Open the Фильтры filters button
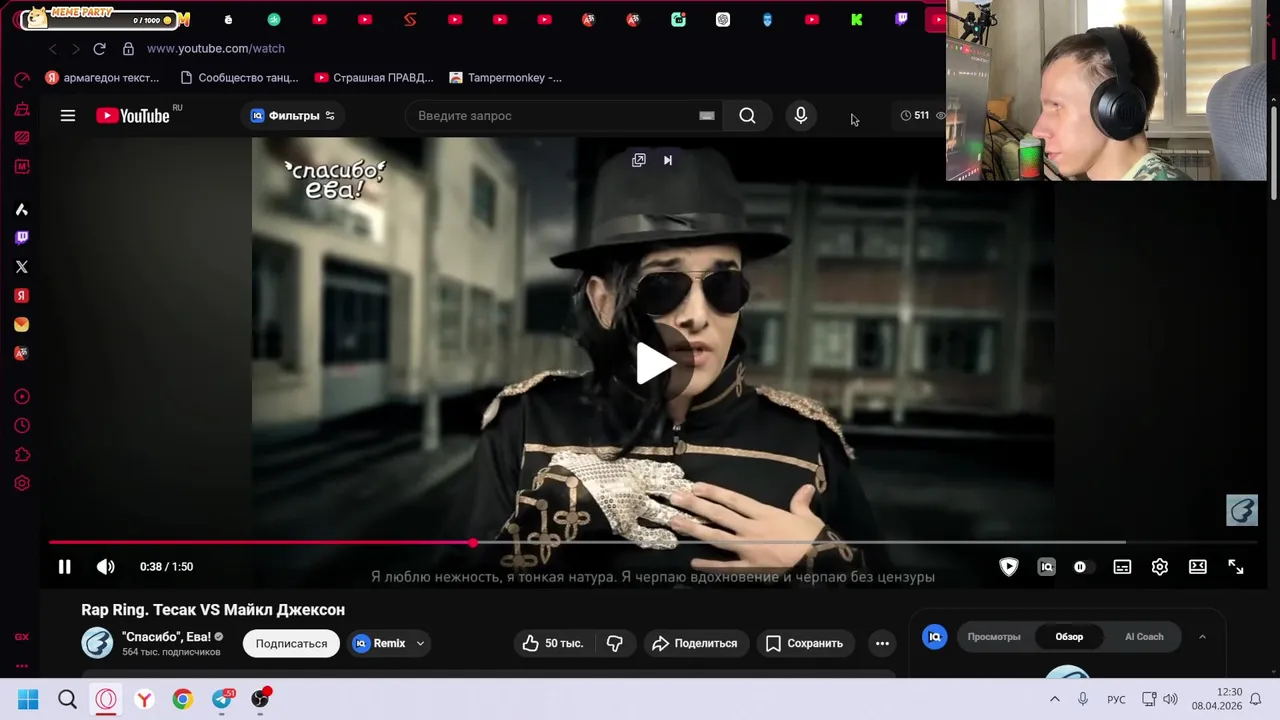Screen dimensions: 1280x720 tap(293, 116)
